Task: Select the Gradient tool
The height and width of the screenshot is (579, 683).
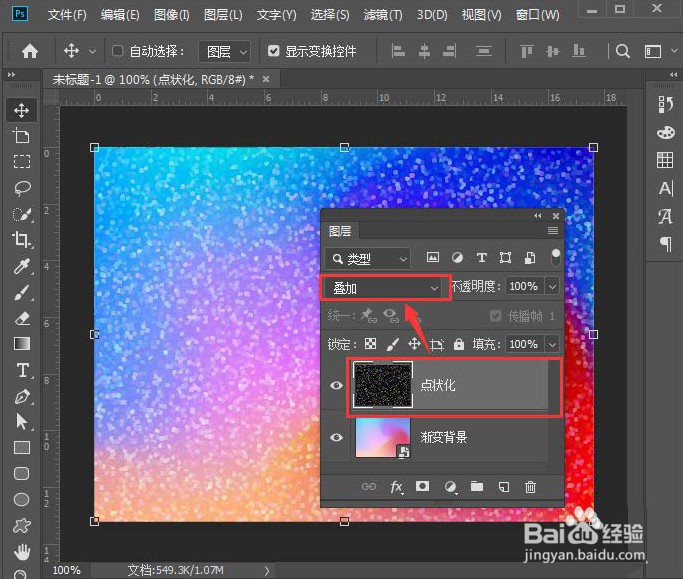Action: (x=22, y=344)
